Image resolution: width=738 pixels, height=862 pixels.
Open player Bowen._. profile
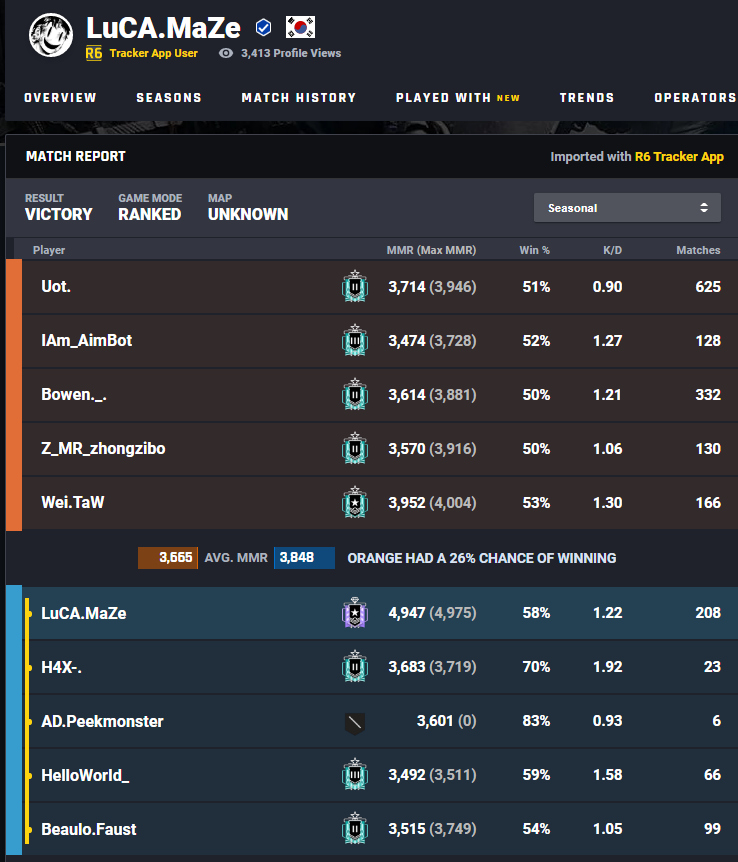(74, 394)
